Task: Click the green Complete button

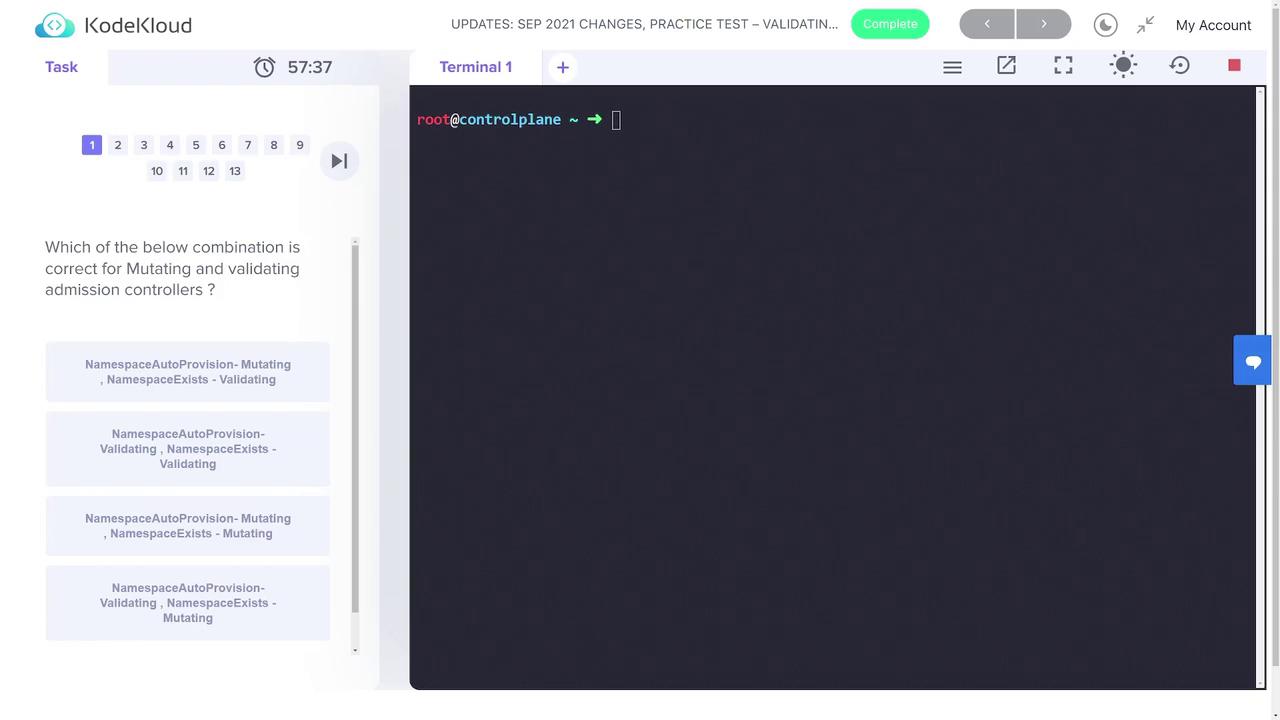Action: [x=890, y=24]
